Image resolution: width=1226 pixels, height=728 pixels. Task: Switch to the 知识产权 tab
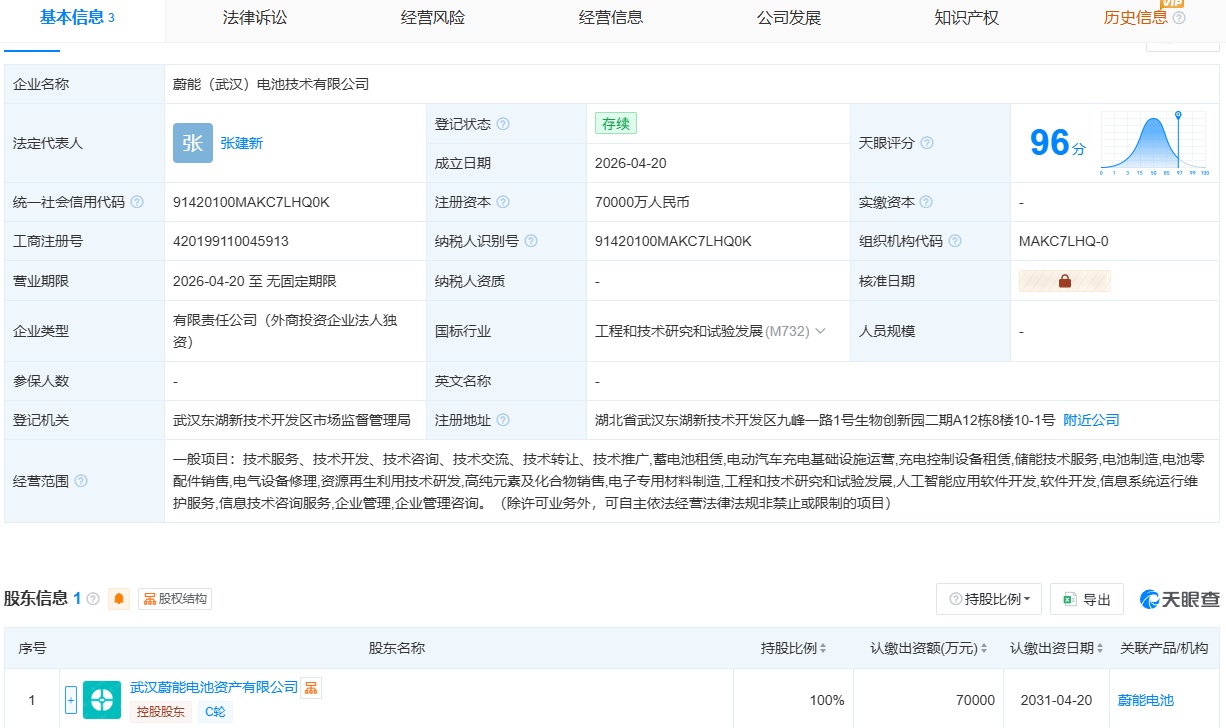coord(966,17)
